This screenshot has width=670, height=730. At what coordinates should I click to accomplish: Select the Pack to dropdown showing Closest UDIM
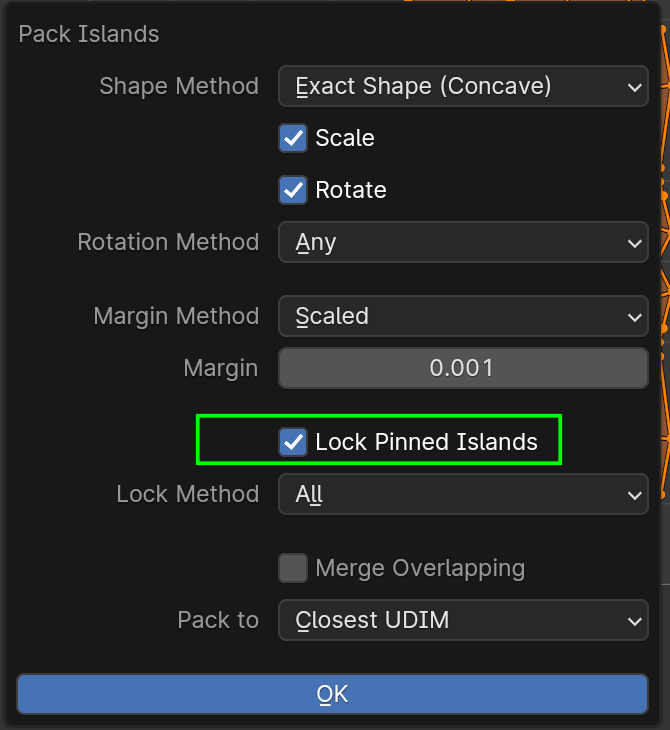click(462, 621)
